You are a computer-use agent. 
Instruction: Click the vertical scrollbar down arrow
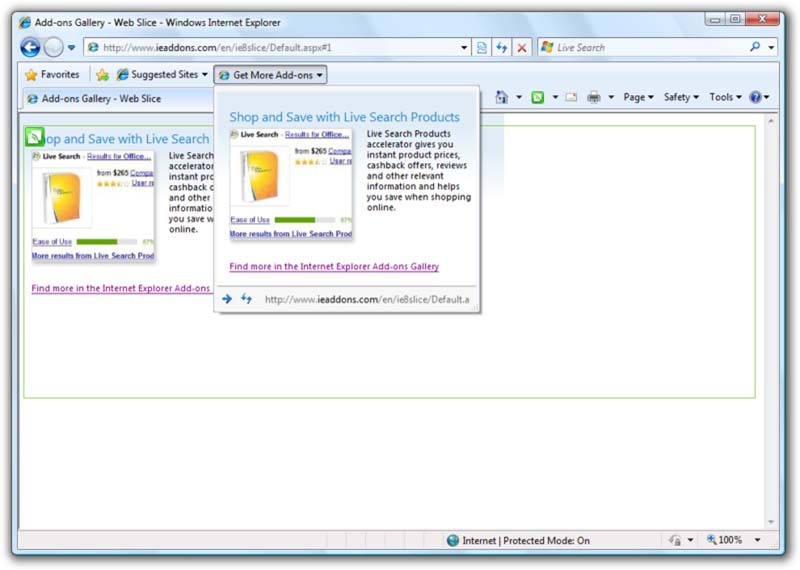771,522
